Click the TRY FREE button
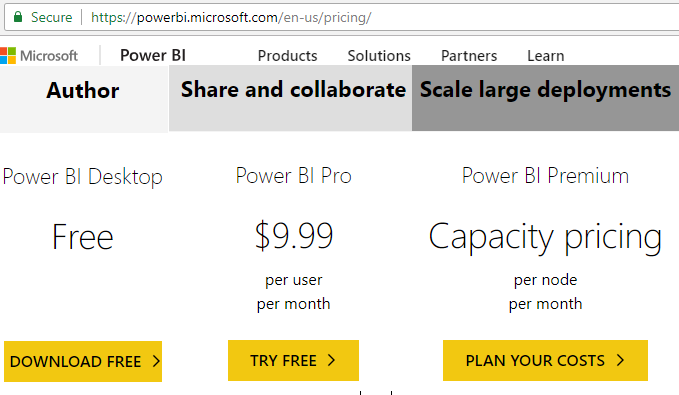679x395 pixels. [293, 360]
